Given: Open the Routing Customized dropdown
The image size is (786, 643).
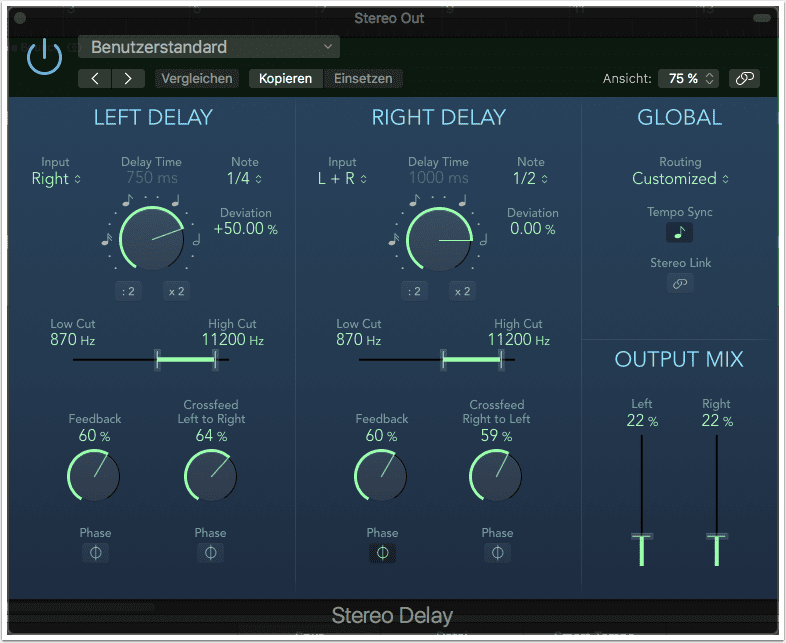Looking at the screenshot, I should click(x=680, y=179).
